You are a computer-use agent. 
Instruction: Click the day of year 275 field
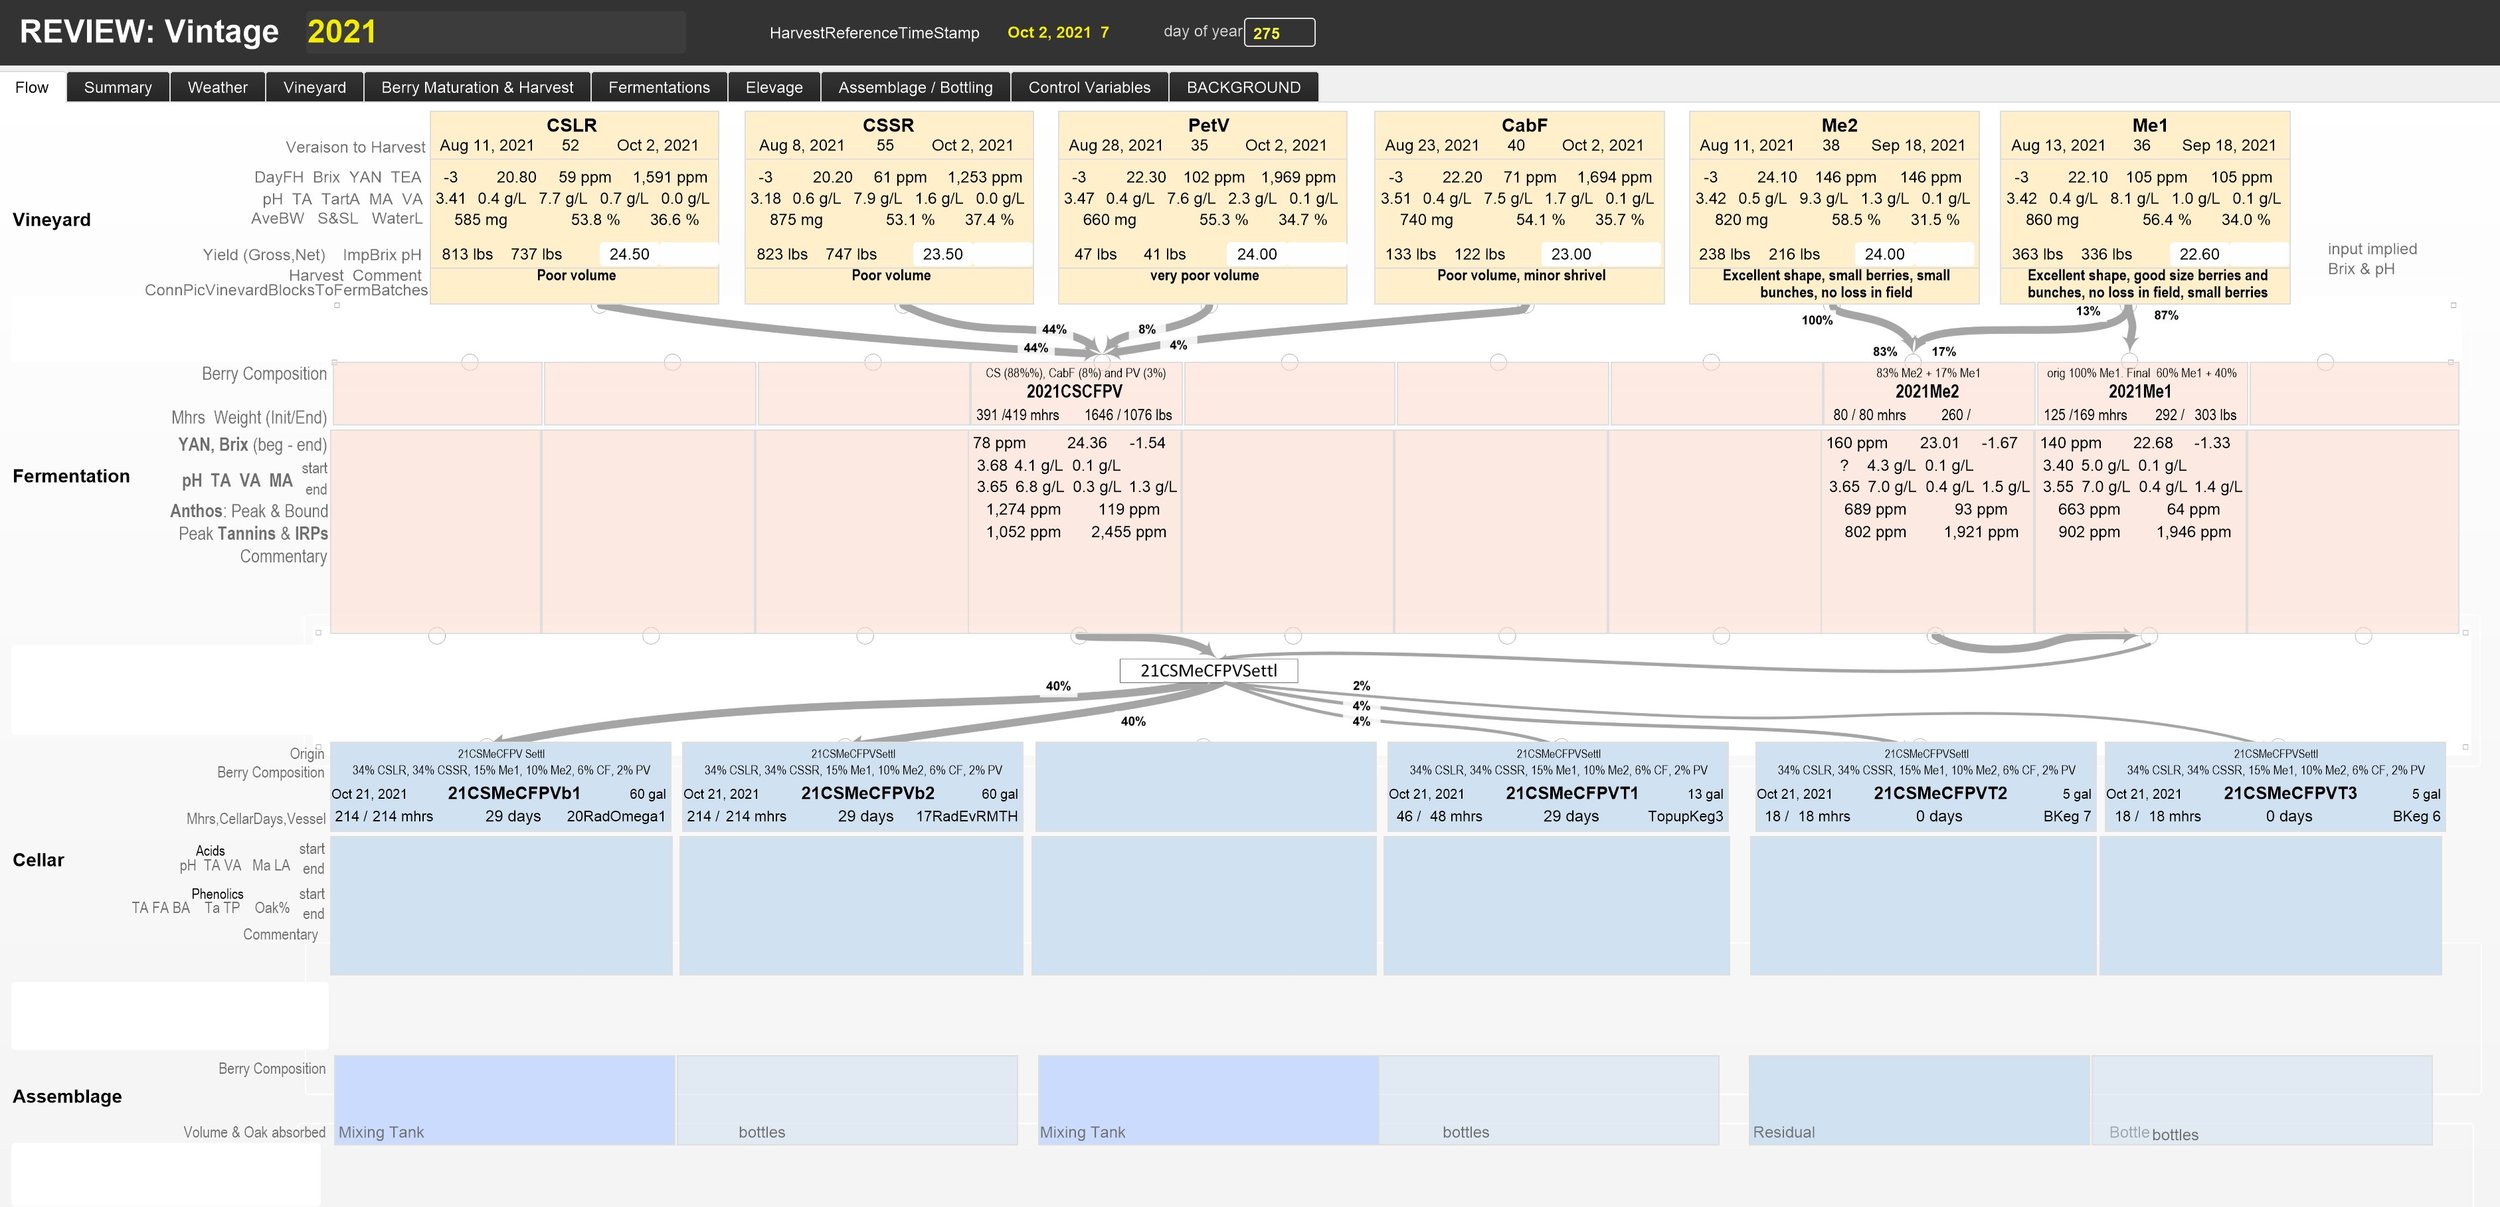click(1279, 32)
